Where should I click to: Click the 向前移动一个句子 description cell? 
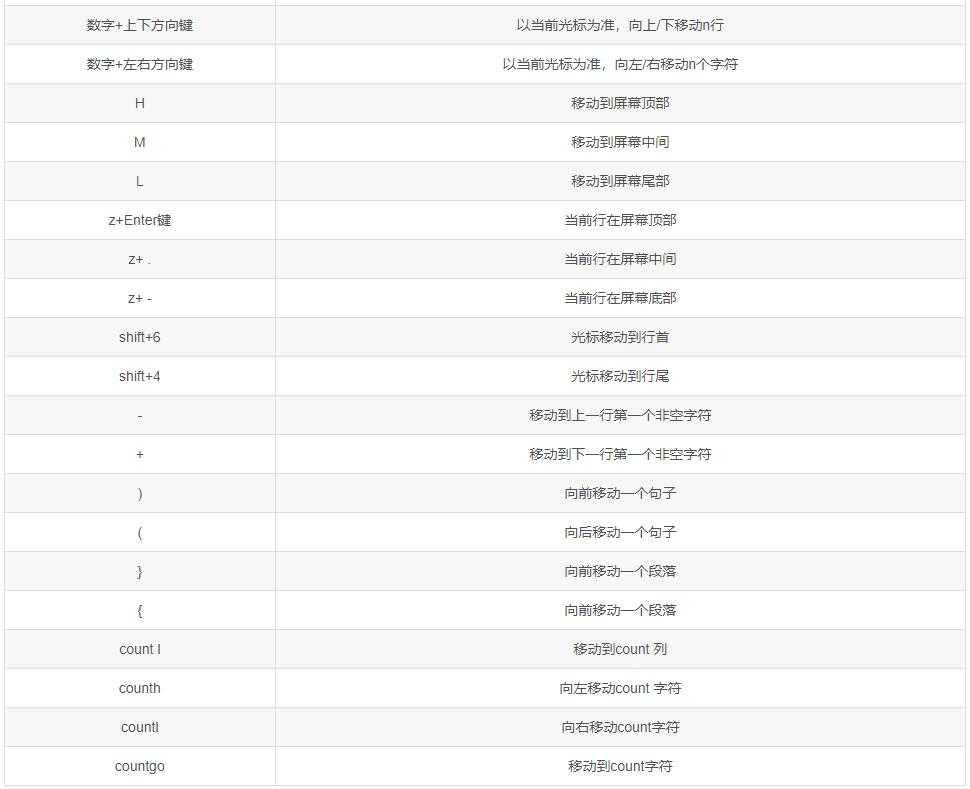tap(622, 493)
